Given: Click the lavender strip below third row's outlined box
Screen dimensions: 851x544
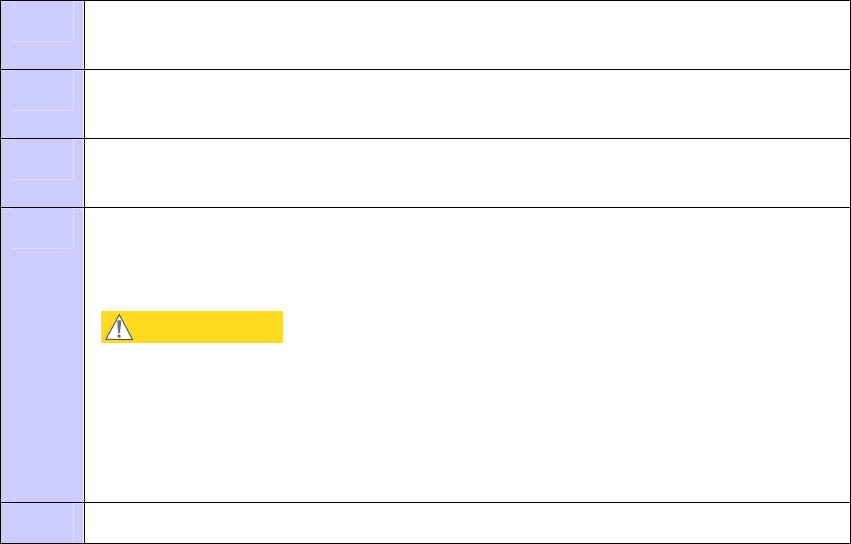Looking at the screenshot, I should [42, 193].
